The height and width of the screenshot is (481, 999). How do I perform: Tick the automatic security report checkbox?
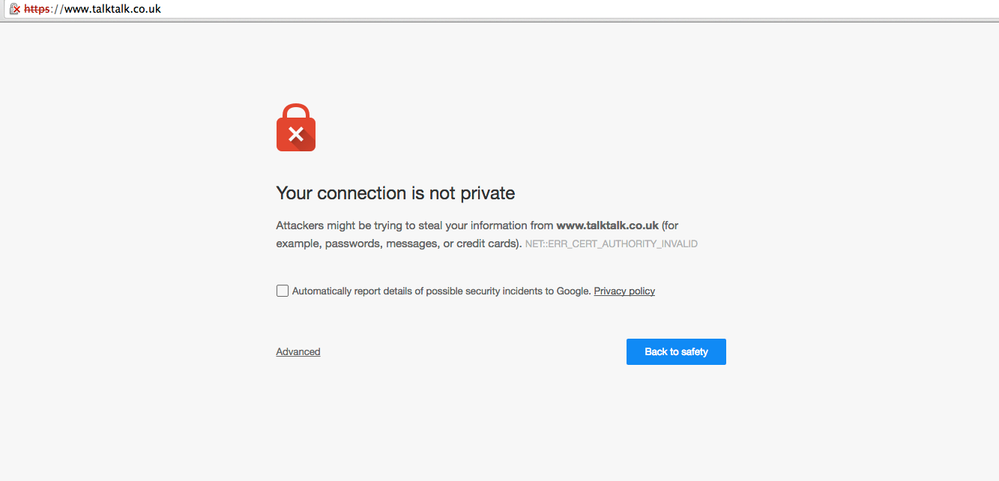pyautogui.click(x=282, y=291)
